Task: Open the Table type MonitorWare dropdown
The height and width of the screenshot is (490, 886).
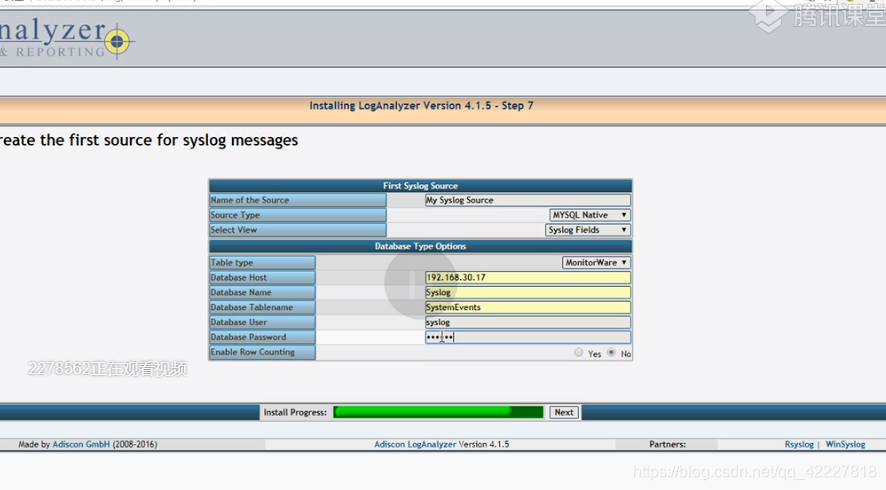Action: (x=596, y=263)
